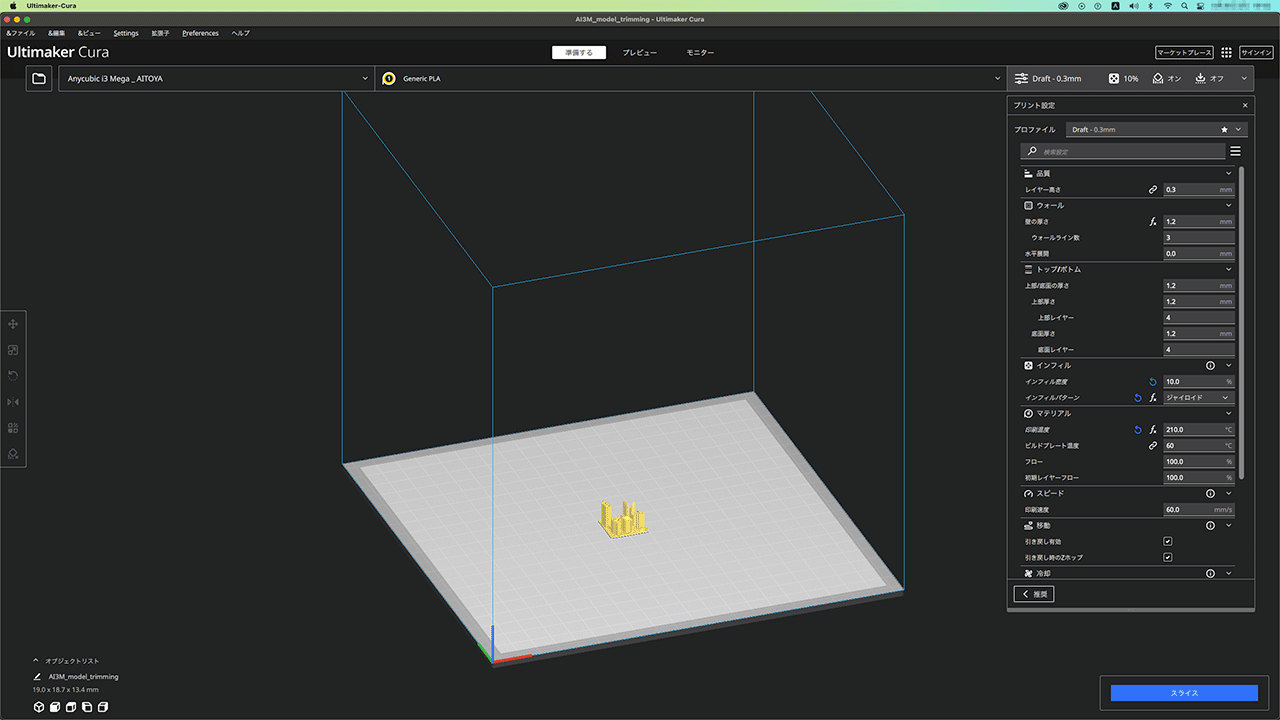Click the レイヤー高さ value field
Viewport: 1280px width, 720px height.
(1199, 189)
